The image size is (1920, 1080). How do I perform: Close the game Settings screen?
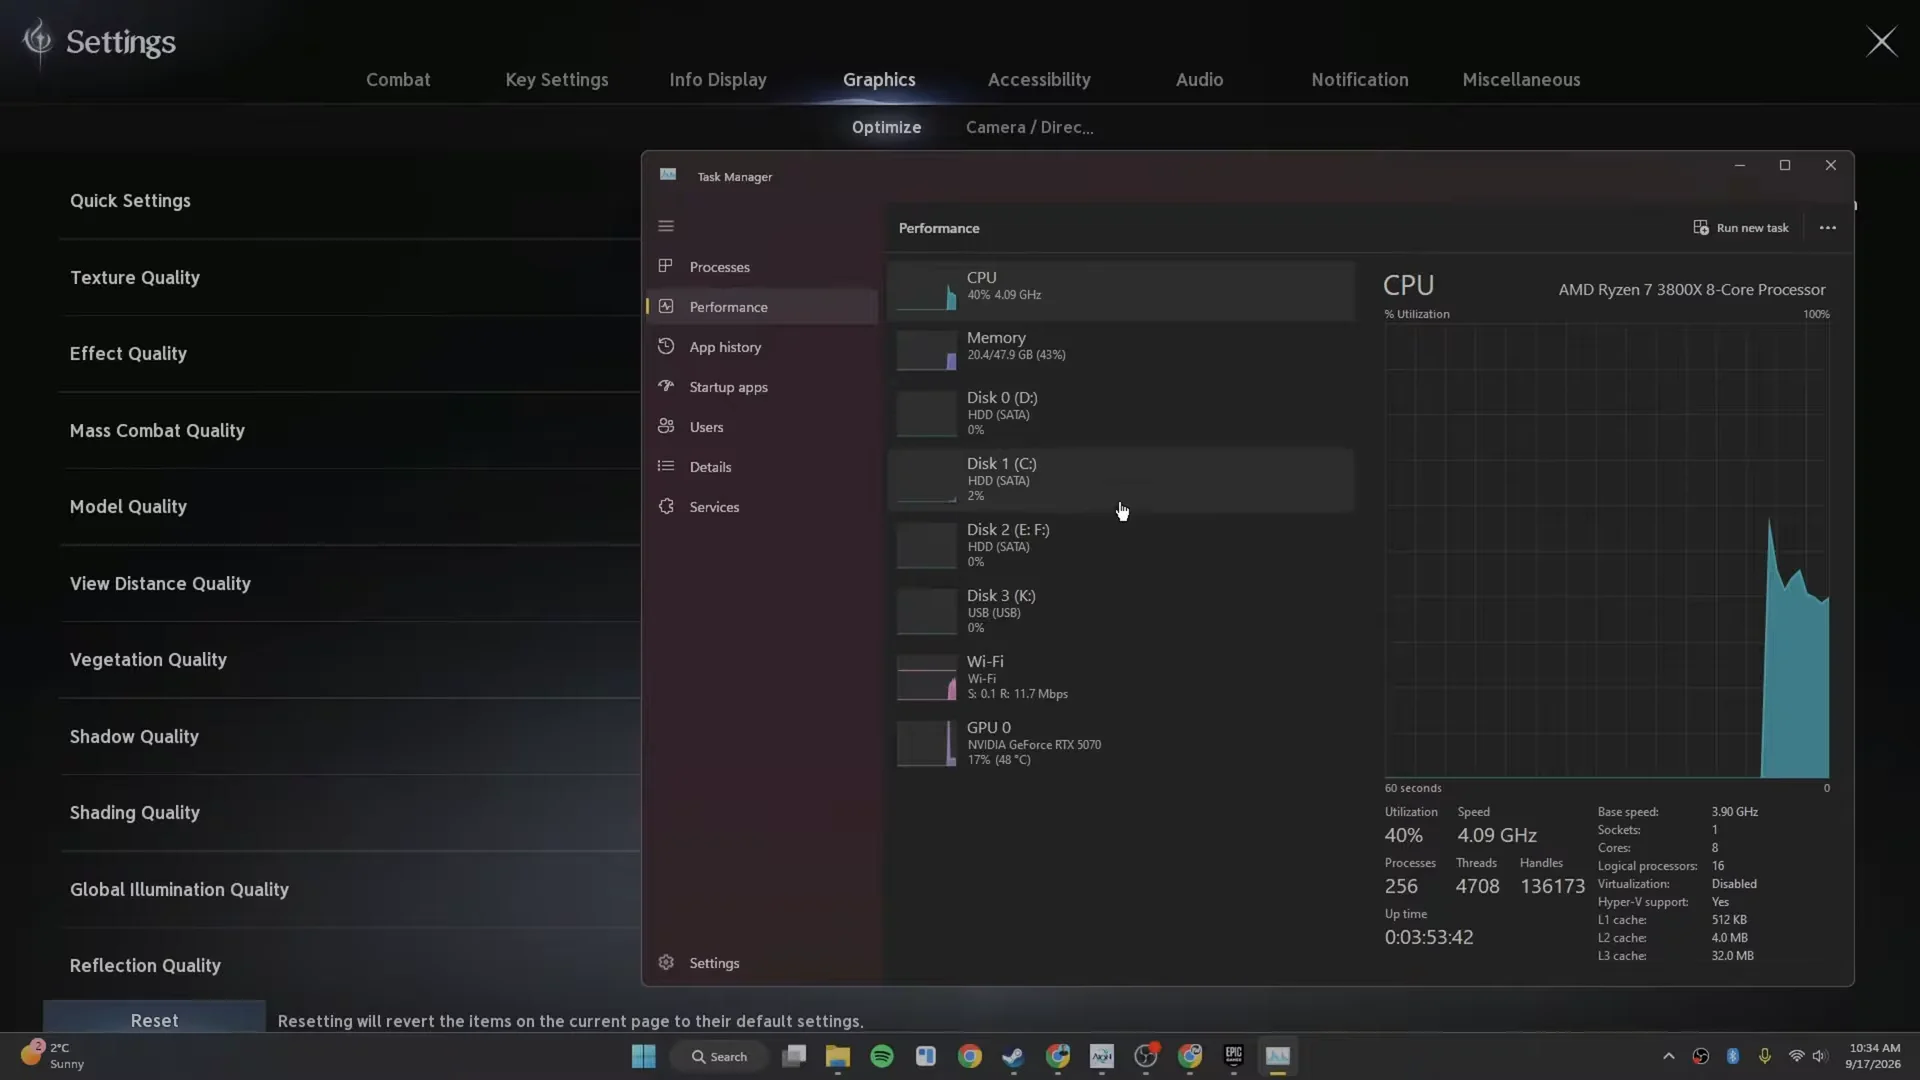point(1882,41)
